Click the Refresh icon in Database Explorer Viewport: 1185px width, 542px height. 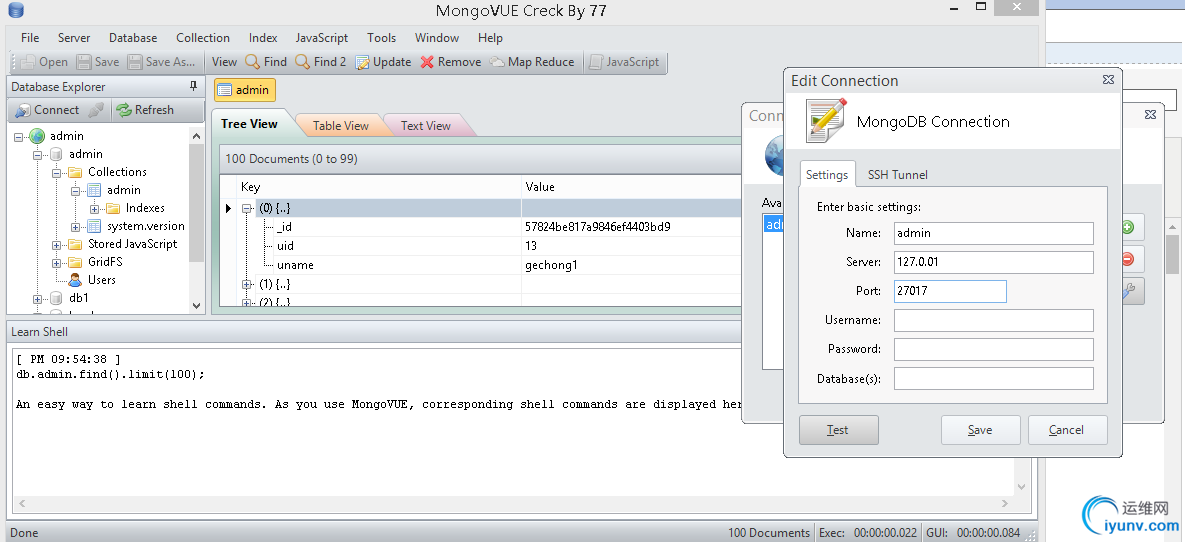(x=124, y=110)
